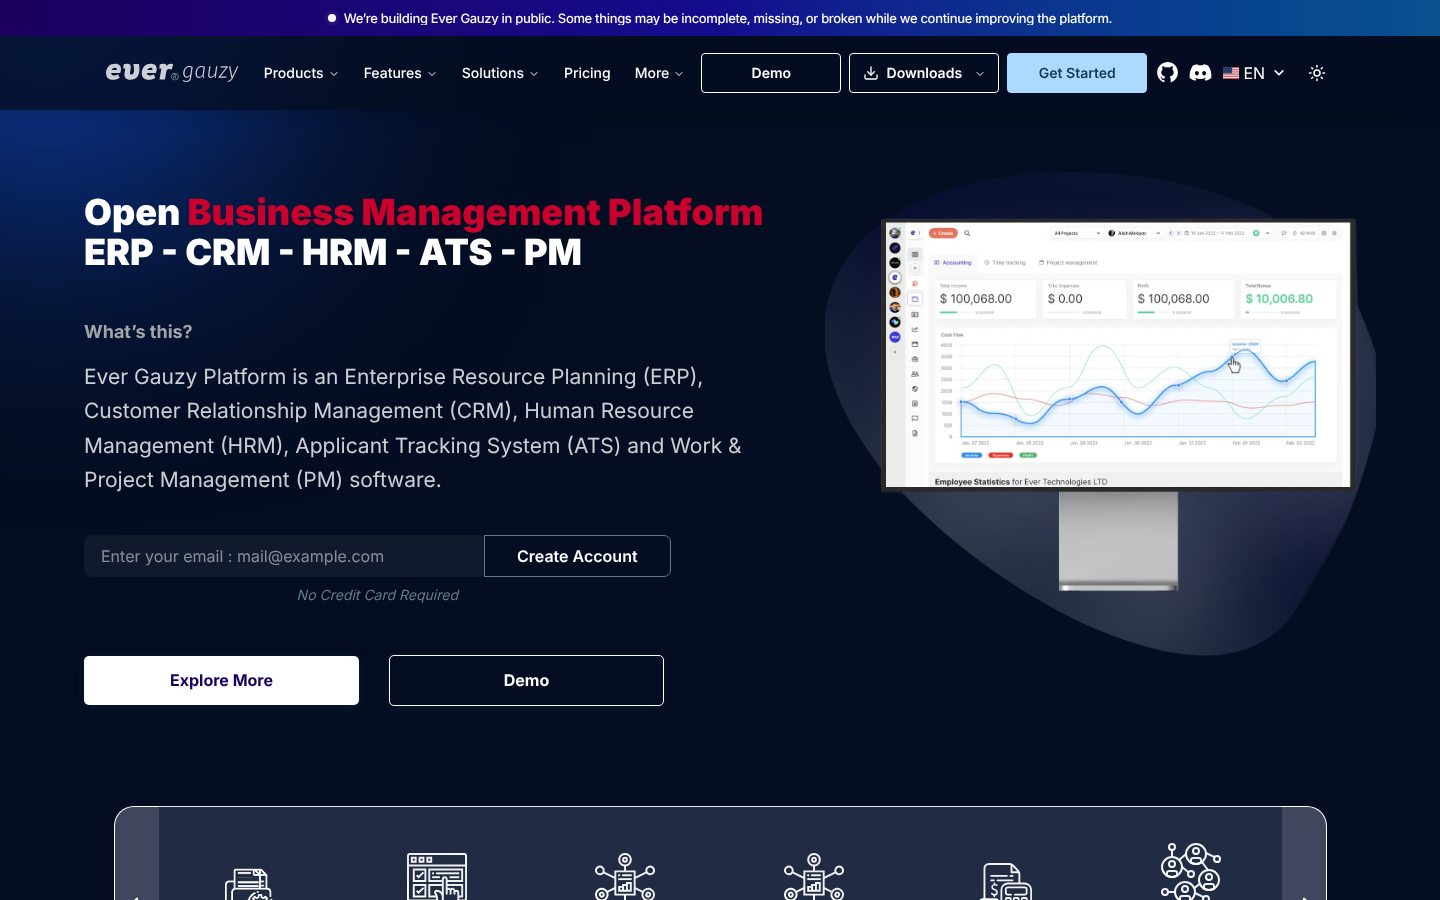Expand the Features menu
The height and width of the screenshot is (900, 1440).
point(400,73)
